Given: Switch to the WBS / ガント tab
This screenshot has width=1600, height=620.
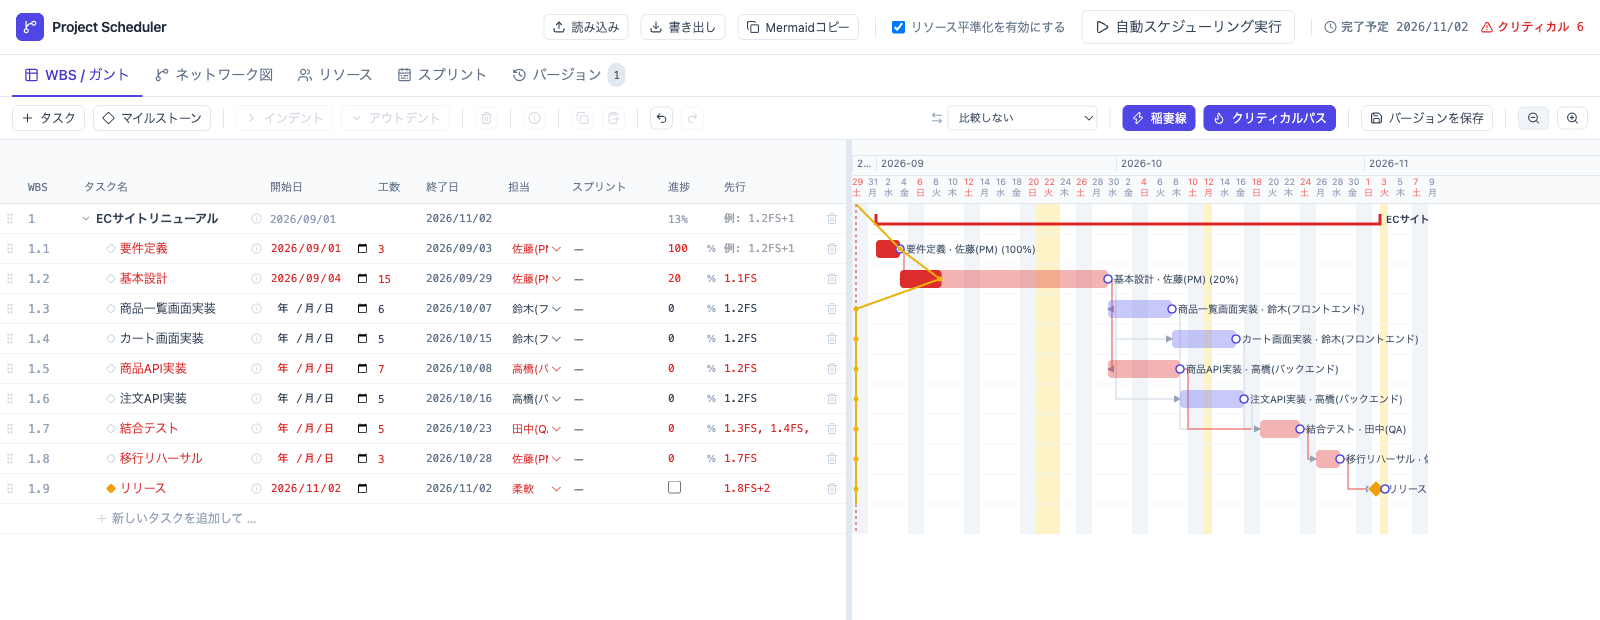Looking at the screenshot, I should pyautogui.click(x=77, y=75).
